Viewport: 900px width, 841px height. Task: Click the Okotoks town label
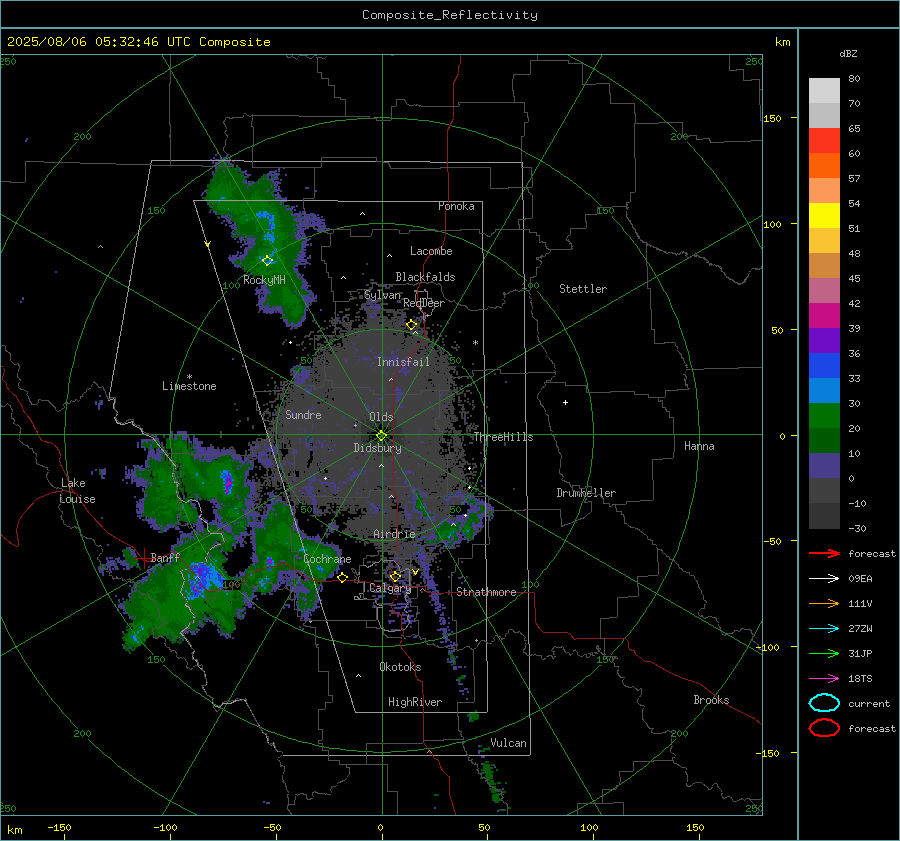[400, 666]
